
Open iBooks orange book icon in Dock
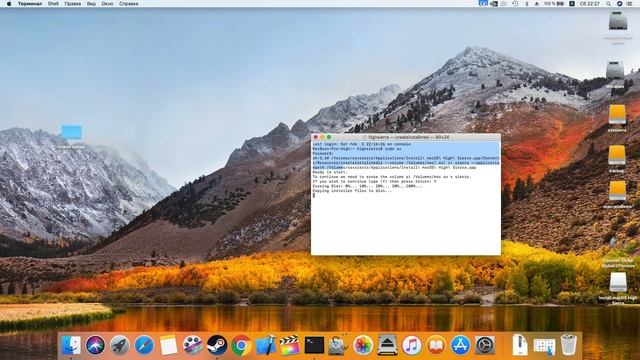[x=436, y=345]
